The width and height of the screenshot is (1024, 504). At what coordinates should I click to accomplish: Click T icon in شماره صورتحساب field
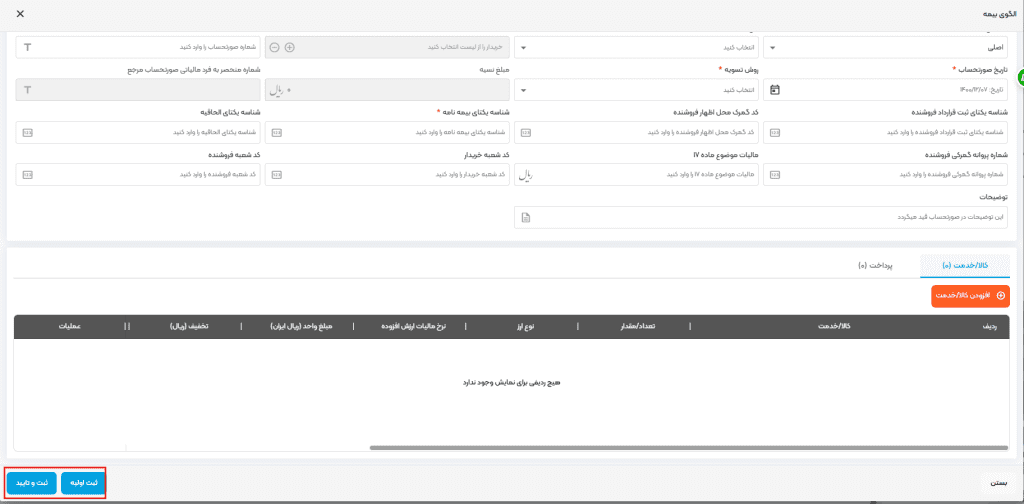[27, 47]
